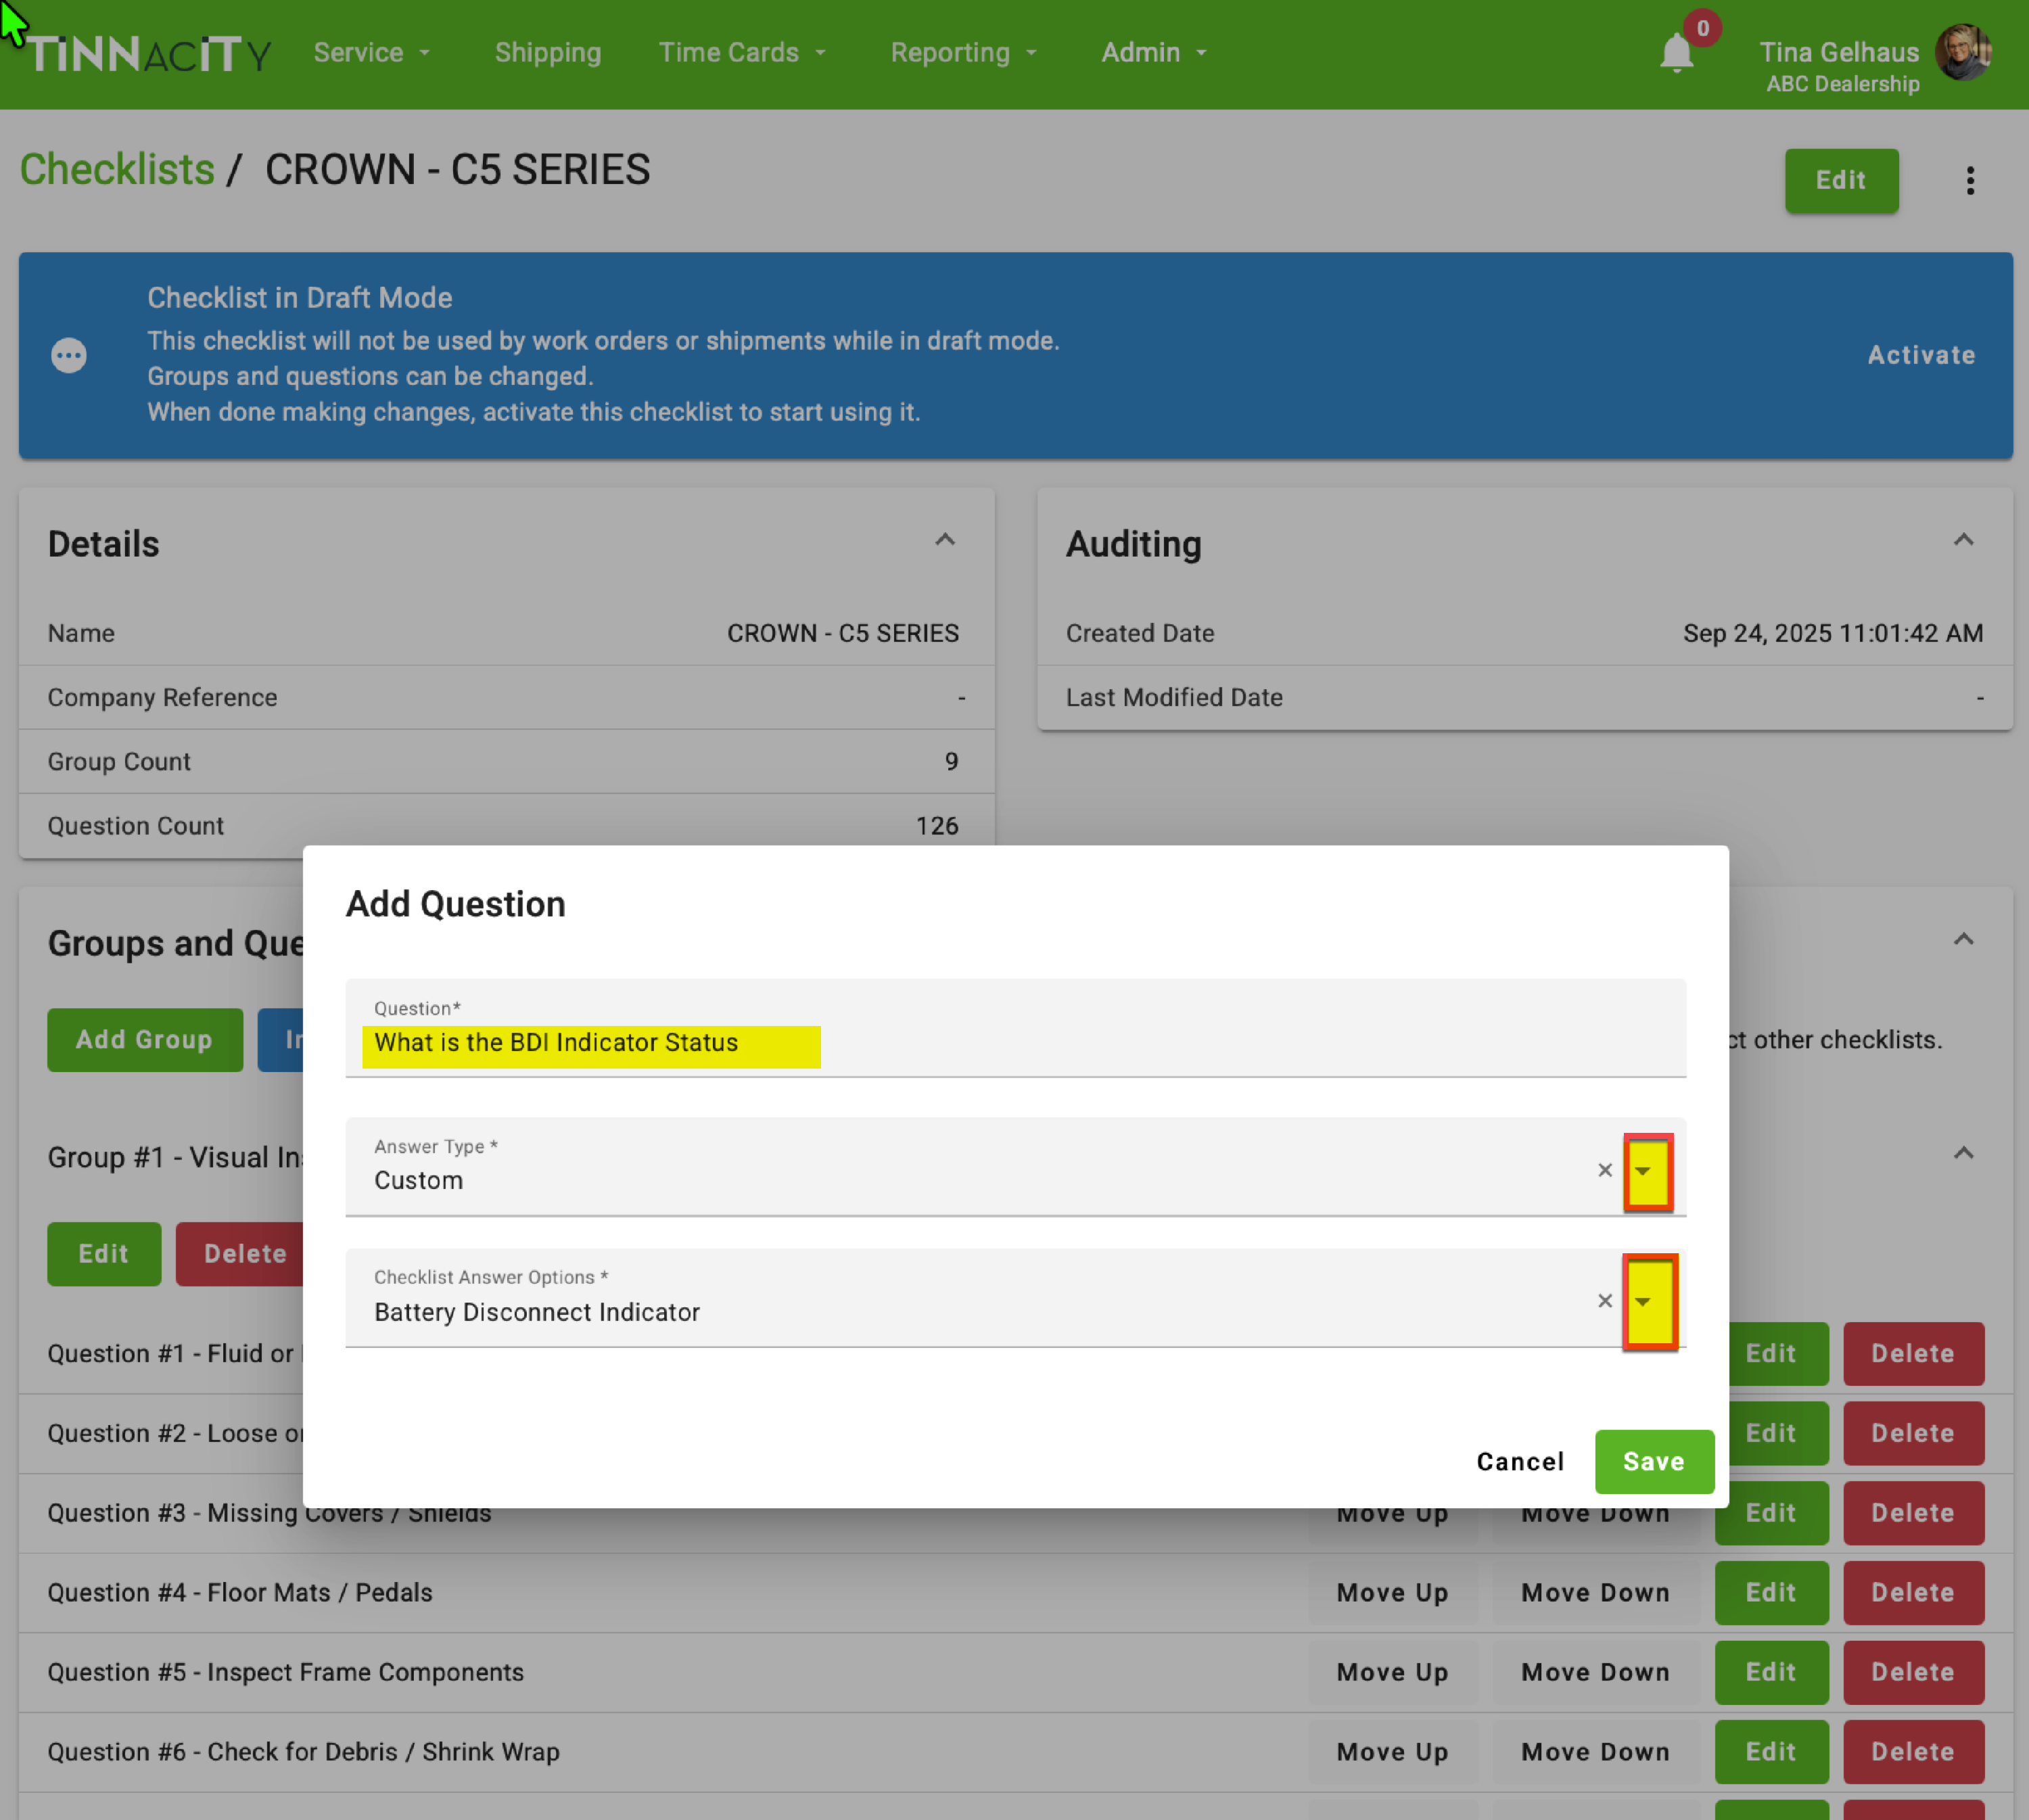
Task: Open the Checklist Answer Options dropdown arrow
Action: [1643, 1302]
